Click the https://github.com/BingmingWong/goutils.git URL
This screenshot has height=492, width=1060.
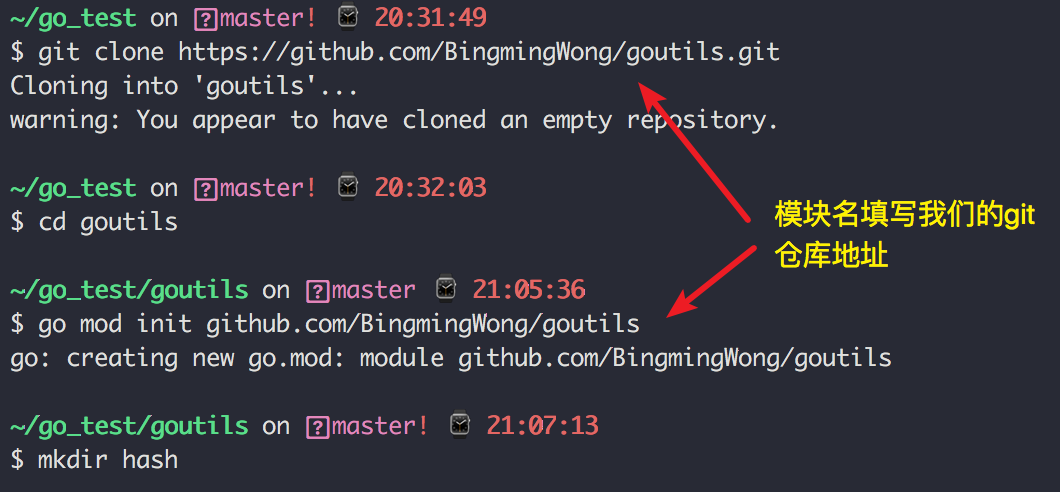[479, 53]
